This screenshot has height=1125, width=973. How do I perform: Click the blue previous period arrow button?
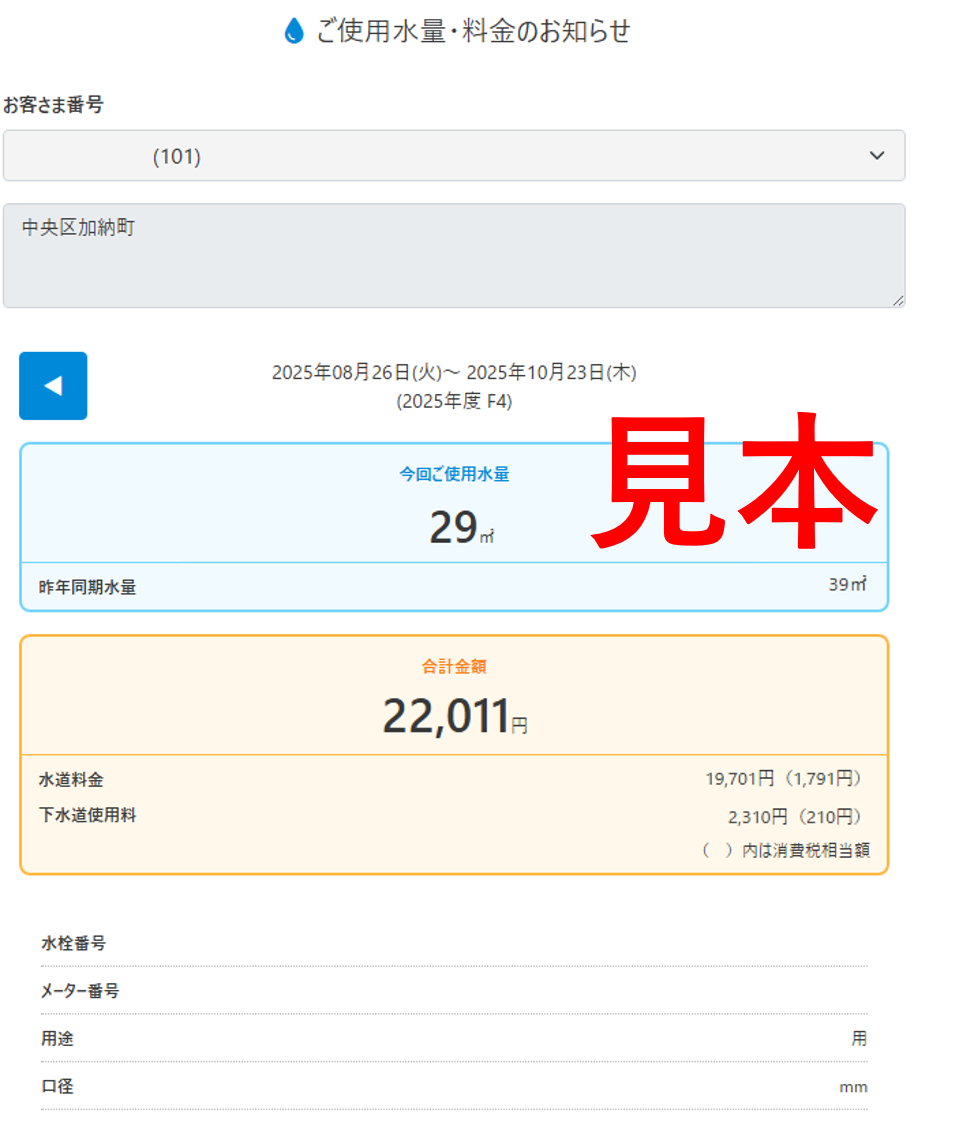coord(53,385)
